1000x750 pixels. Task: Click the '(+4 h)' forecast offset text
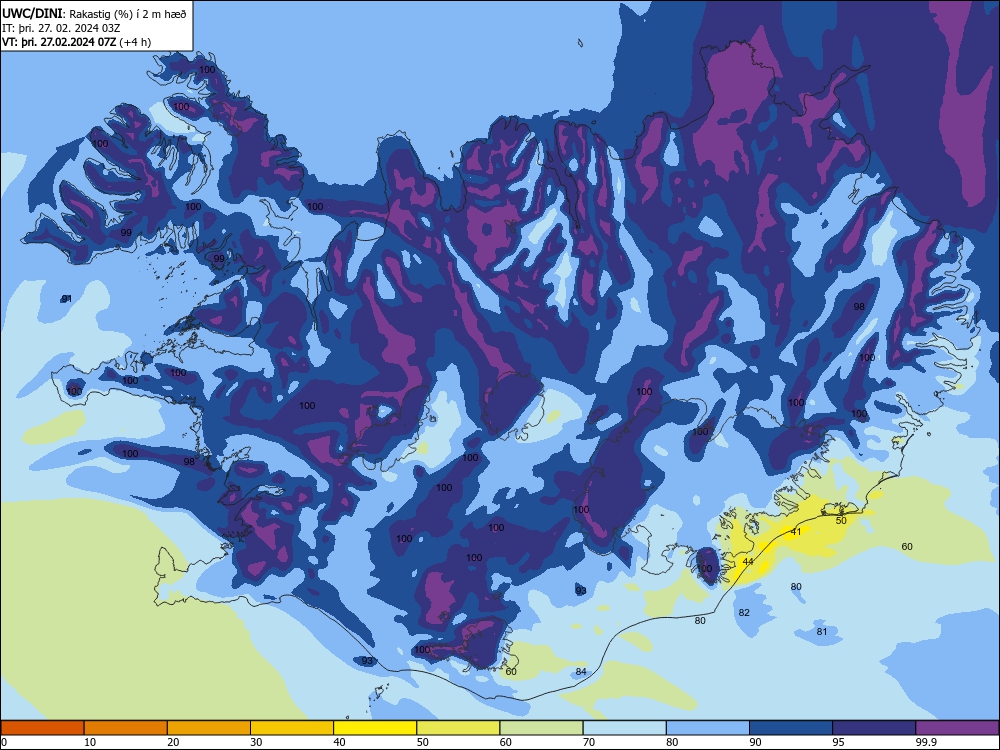135,42
